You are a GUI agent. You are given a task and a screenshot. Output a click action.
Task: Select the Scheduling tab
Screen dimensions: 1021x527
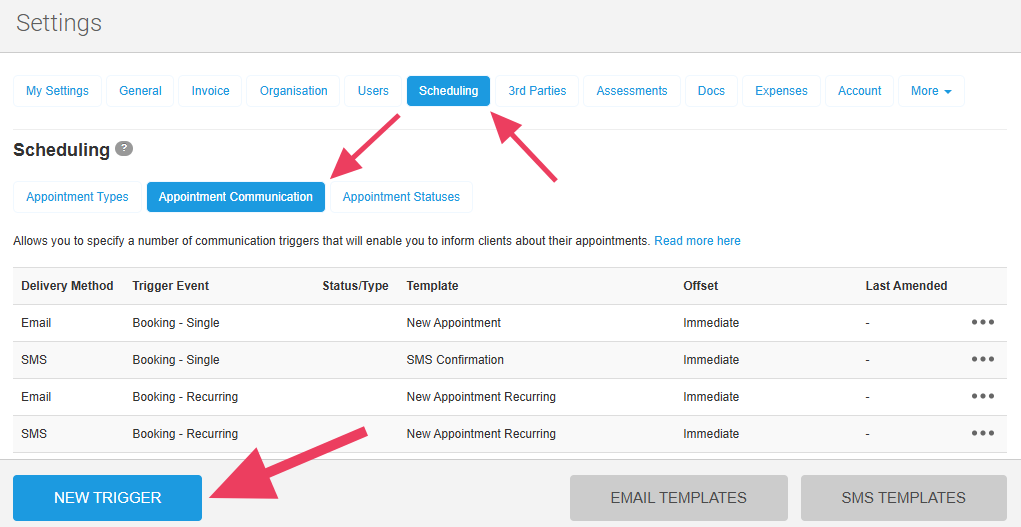[x=449, y=91]
